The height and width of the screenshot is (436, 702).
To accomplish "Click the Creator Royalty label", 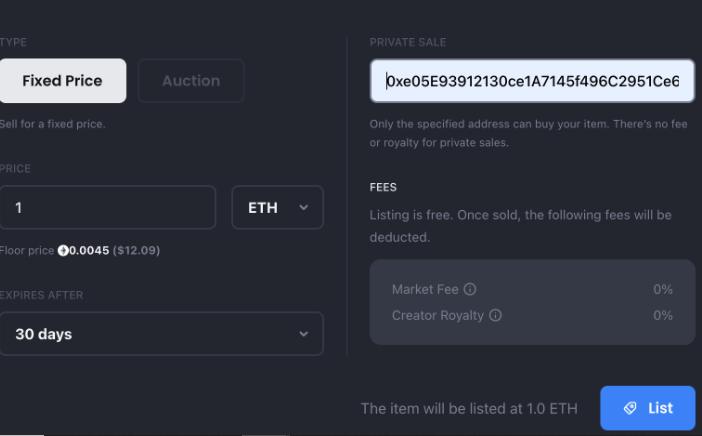I will click(437, 315).
